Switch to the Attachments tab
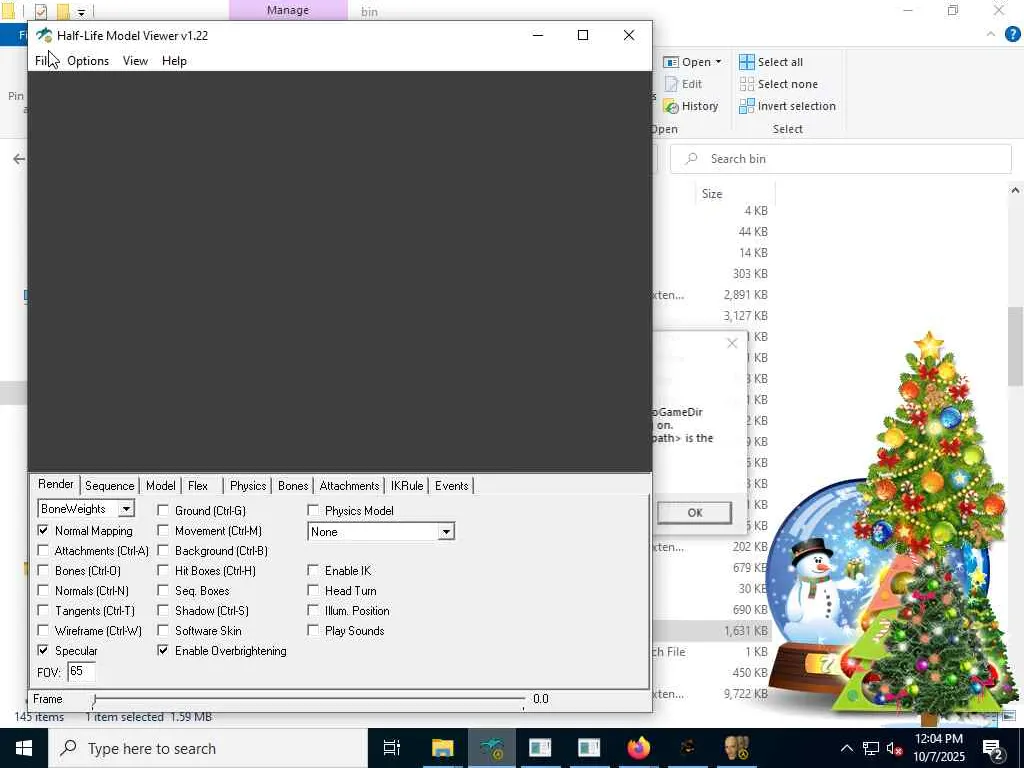This screenshot has width=1024, height=768. pos(349,486)
